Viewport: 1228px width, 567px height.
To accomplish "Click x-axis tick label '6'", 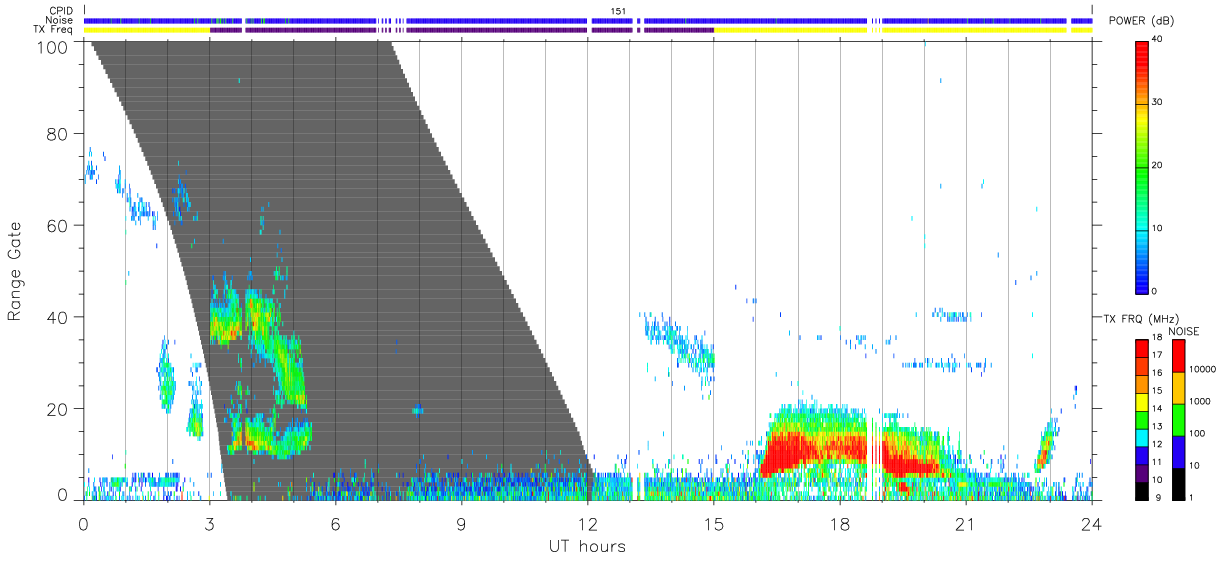I will [336, 523].
